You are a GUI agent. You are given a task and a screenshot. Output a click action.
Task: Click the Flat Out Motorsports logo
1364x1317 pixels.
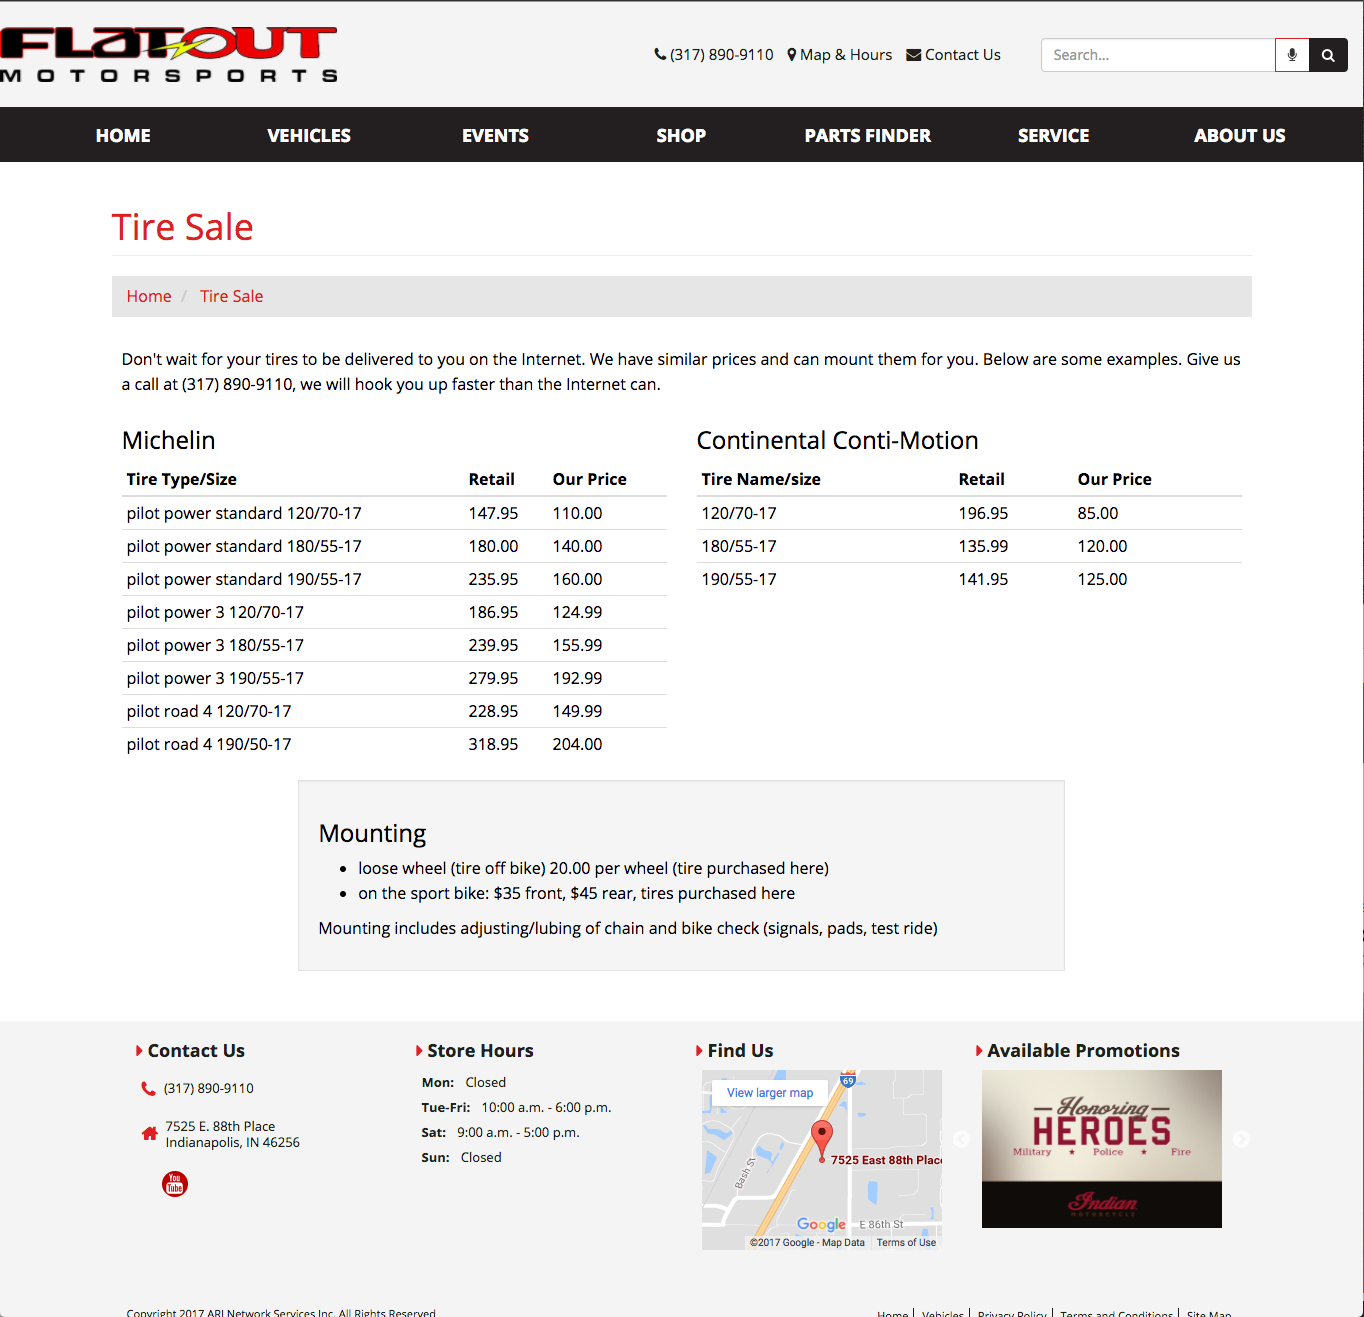click(169, 55)
